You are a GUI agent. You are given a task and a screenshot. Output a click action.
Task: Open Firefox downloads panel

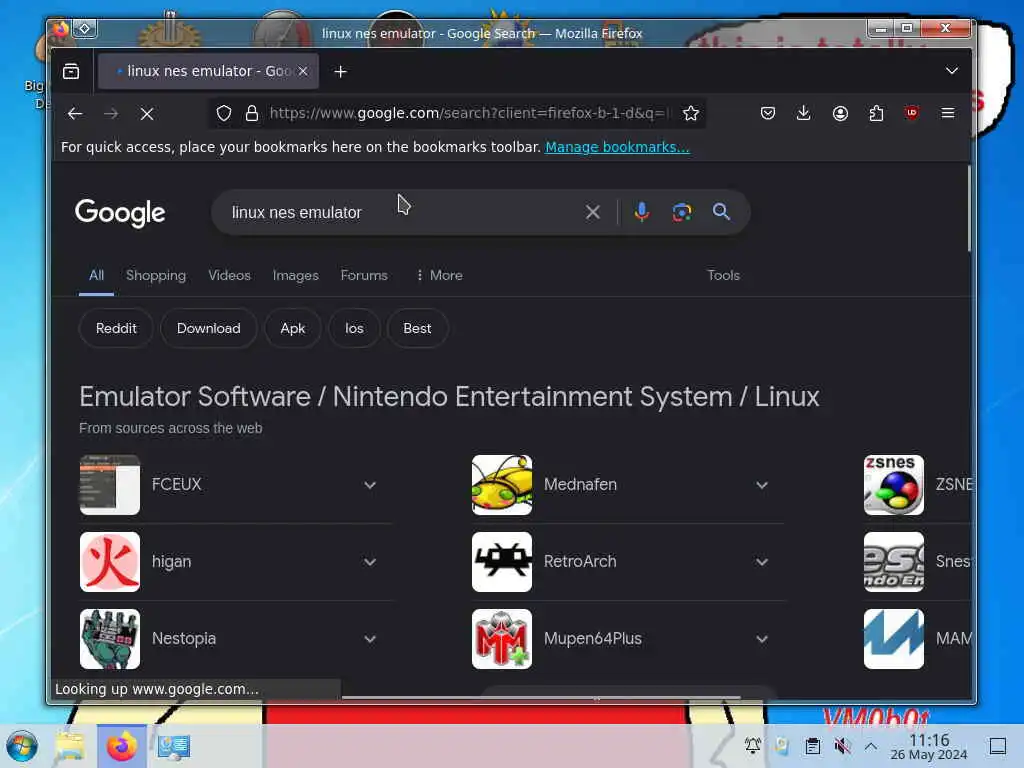[804, 114]
